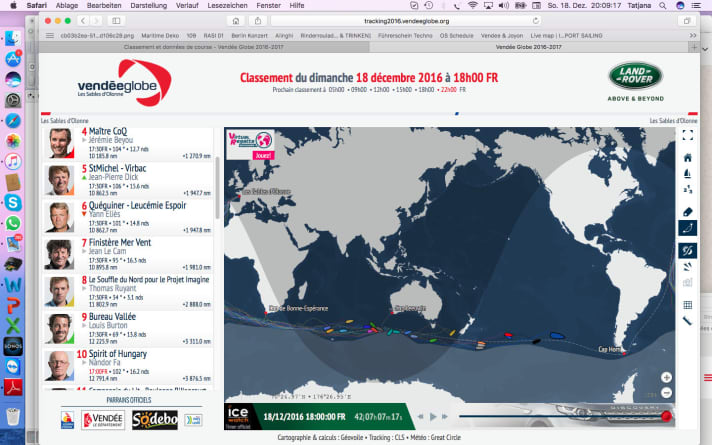Open the Bearbeiten menu
This screenshot has height=445, width=712.
tap(104, 5)
